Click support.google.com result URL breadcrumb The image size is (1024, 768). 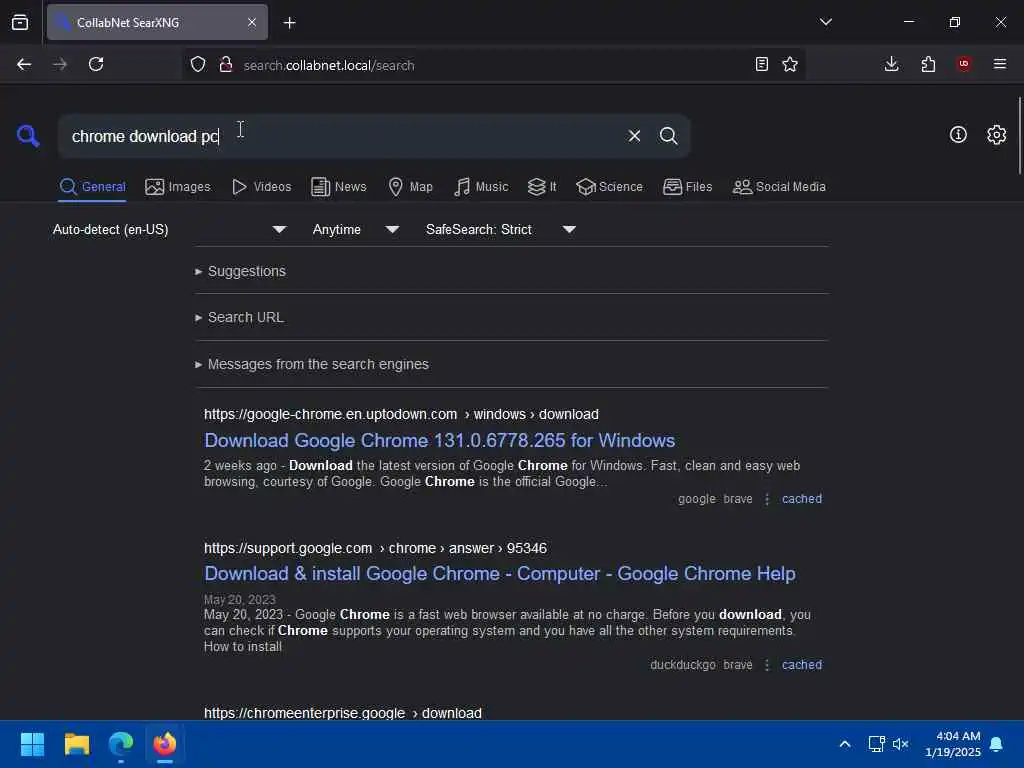pyautogui.click(x=376, y=548)
